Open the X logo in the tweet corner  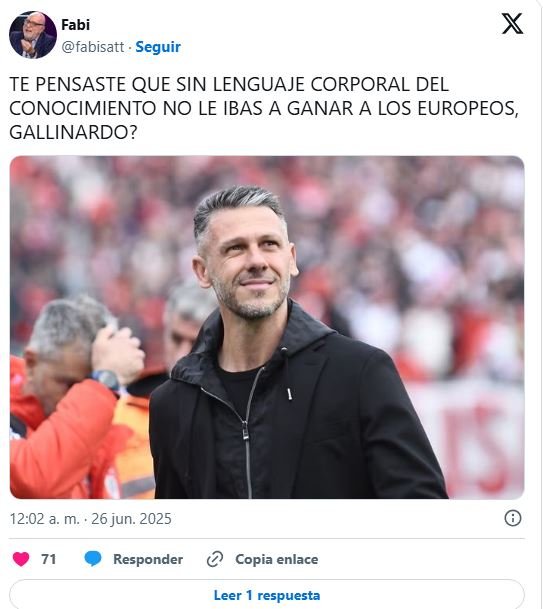[x=512, y=24]
